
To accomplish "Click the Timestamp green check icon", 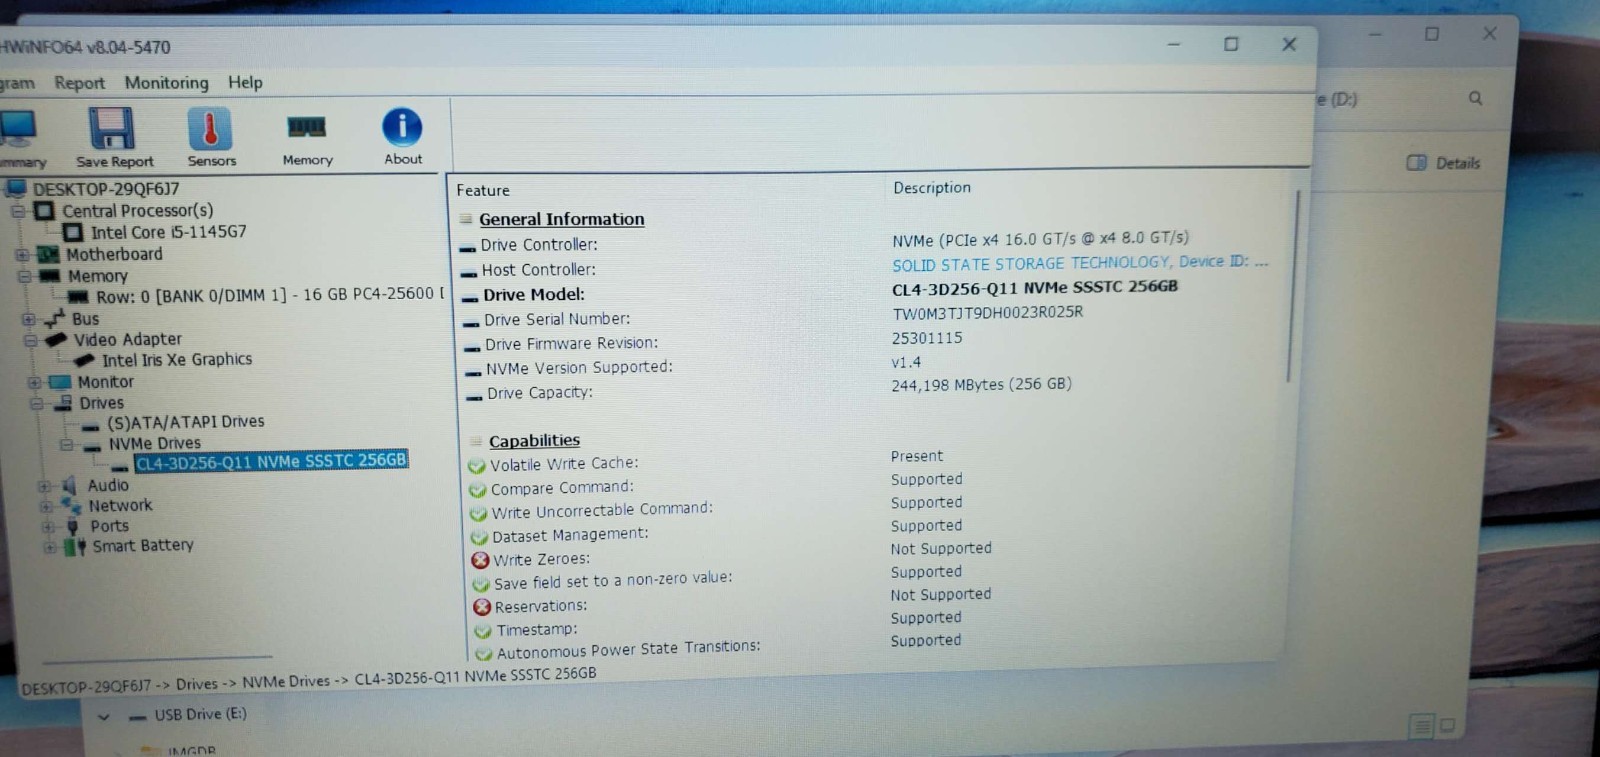I will coord(483,631).
